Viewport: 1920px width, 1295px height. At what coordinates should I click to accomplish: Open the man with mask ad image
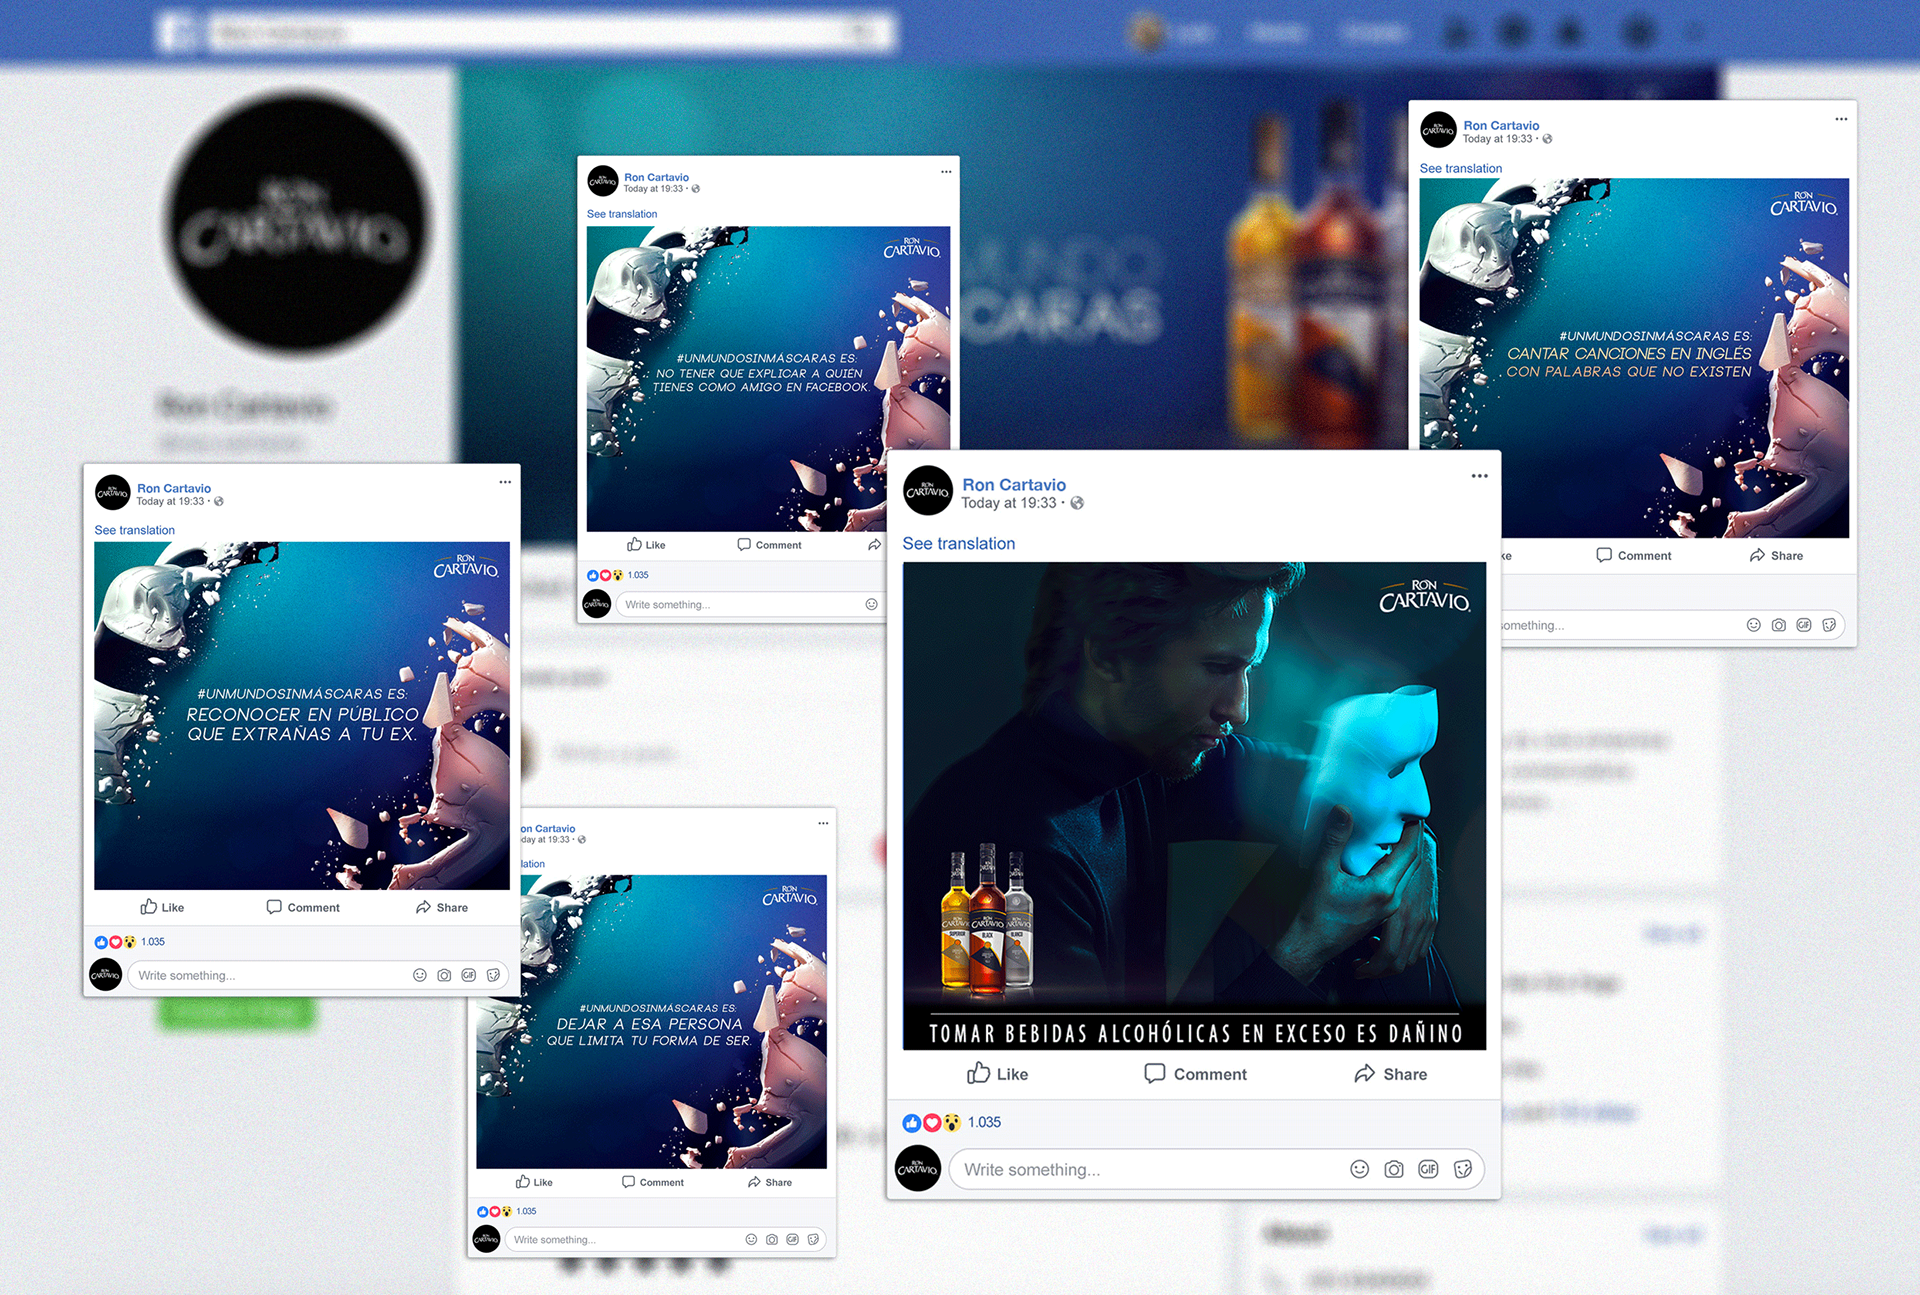[1194, 806]
